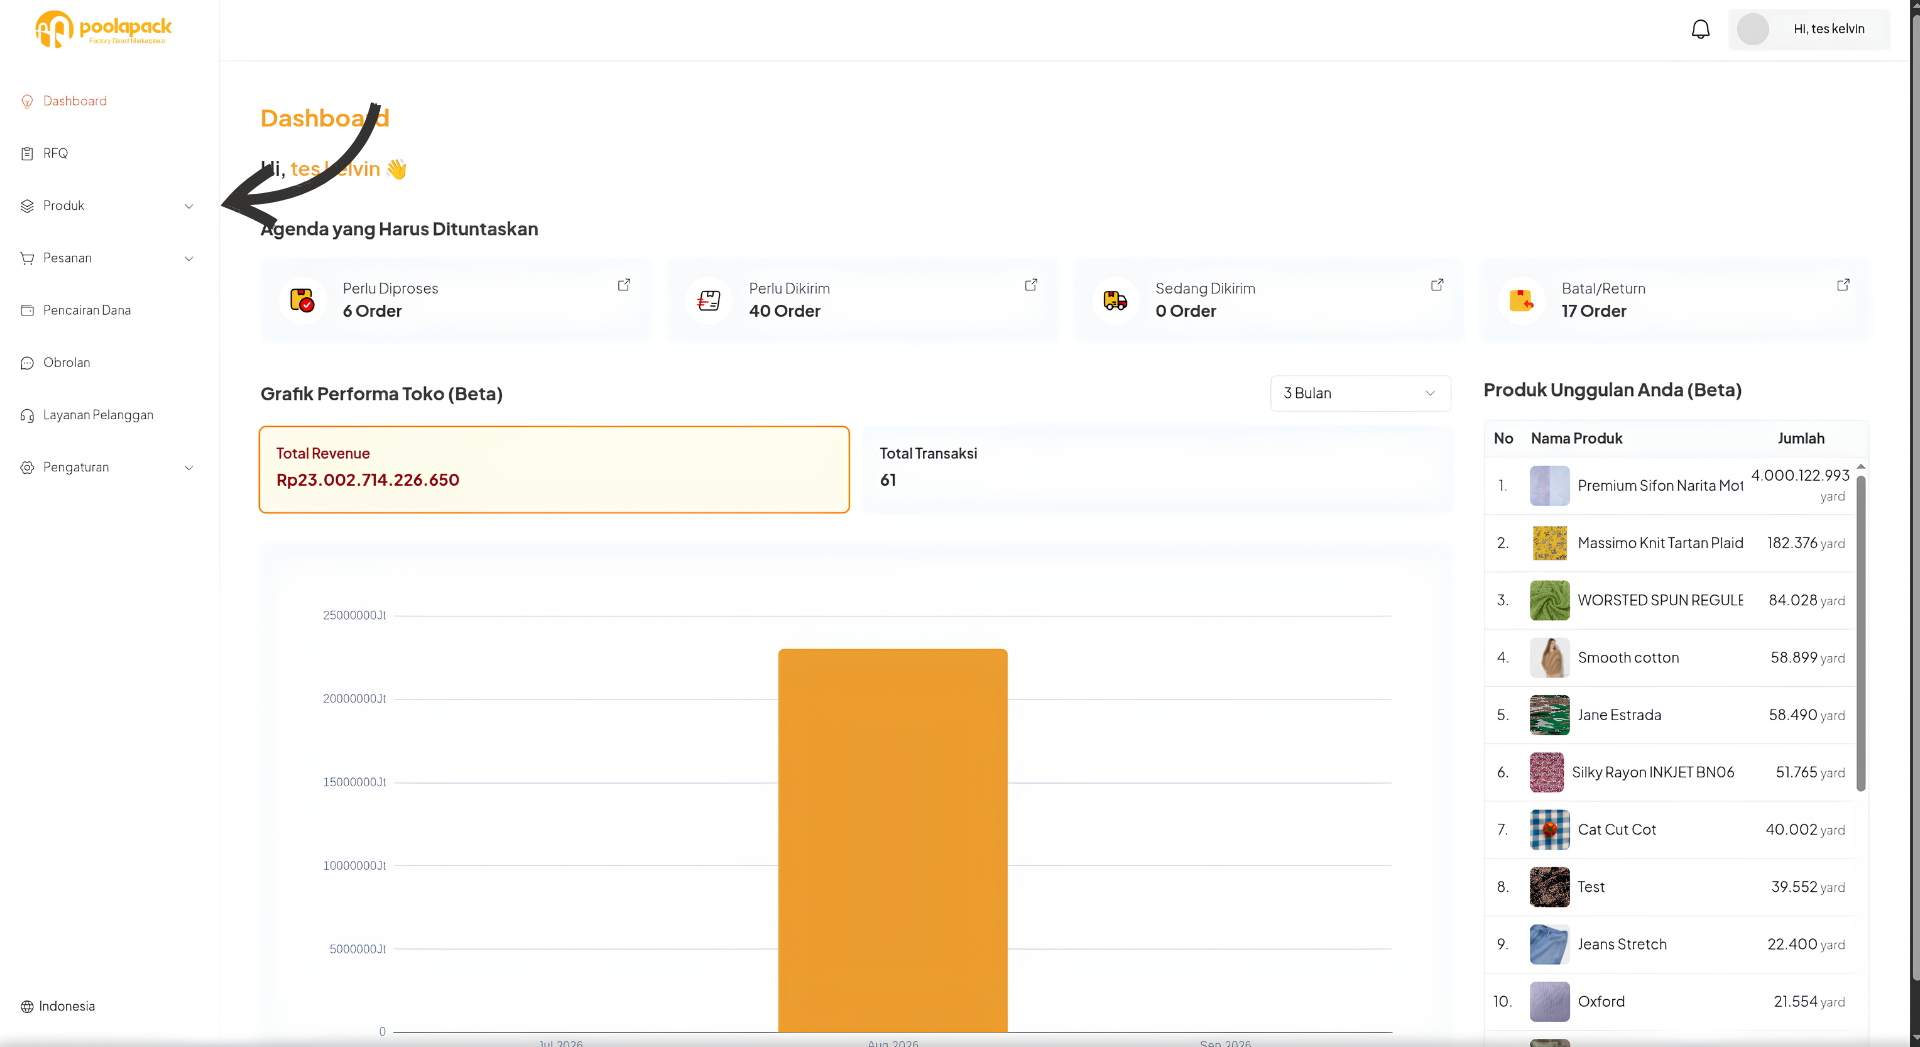Click the Cat Cut Cot product thumbnail
Viewport: 1920px width, 1047px height.
click(x=1549, y=830)
